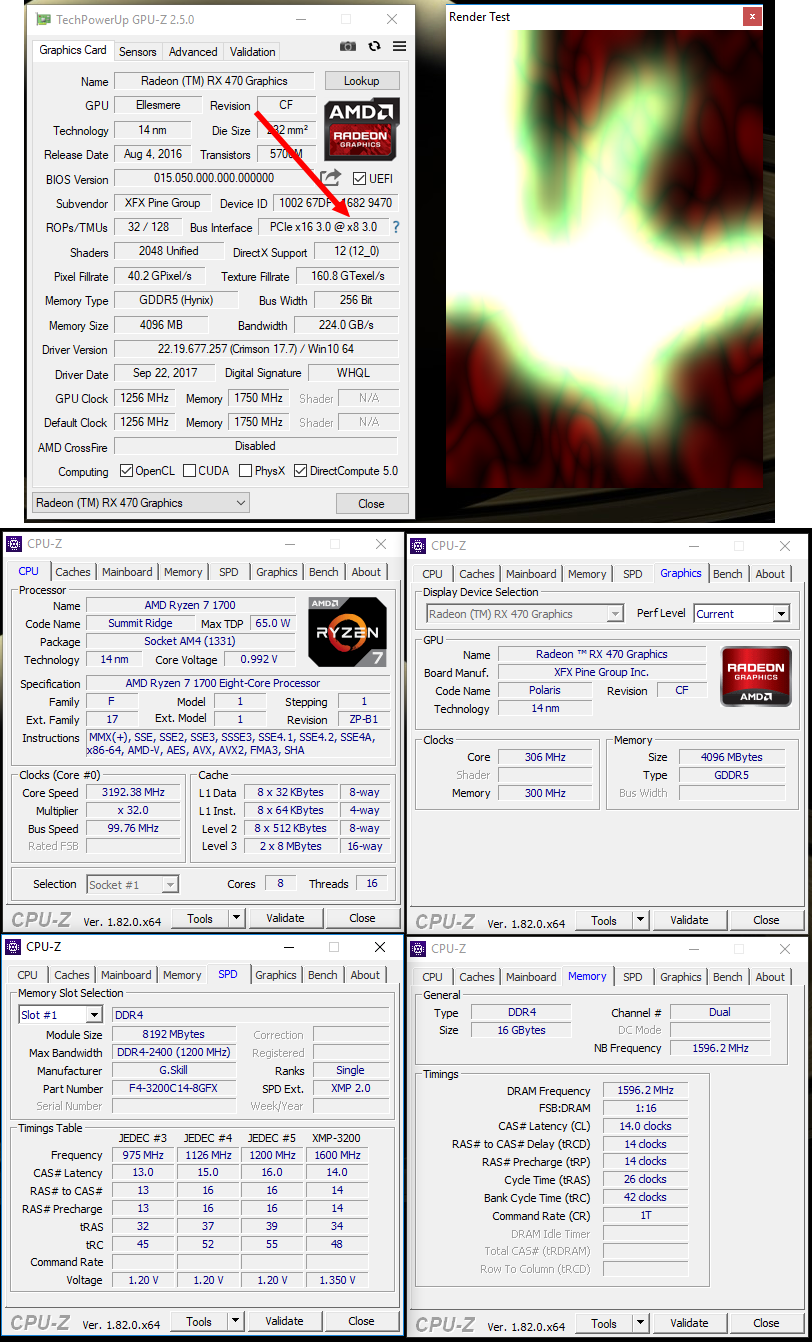The width and height of the screenshot is (812, 1342).
Task: Open the Caches tab in the Ryzen CPU-Z window
Action: click(x=73, y=572)
